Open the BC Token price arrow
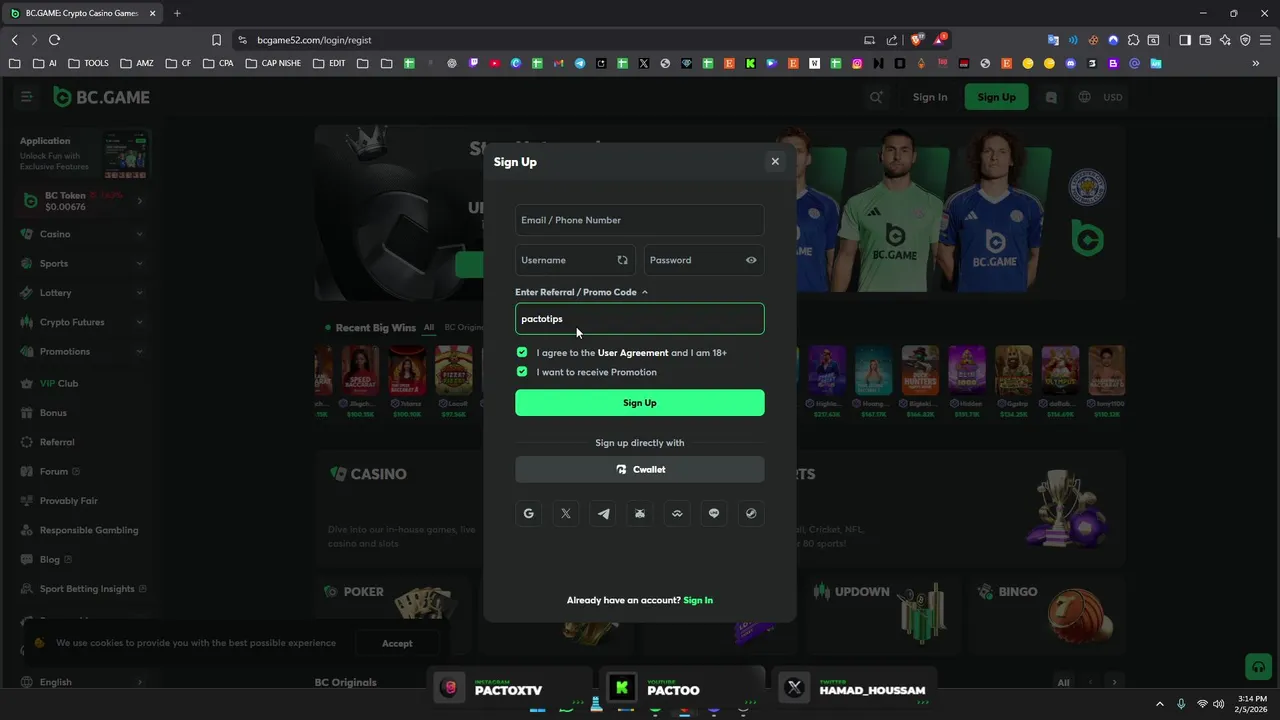The height and width of the screenshot is (720, 1280). [139, 201]
